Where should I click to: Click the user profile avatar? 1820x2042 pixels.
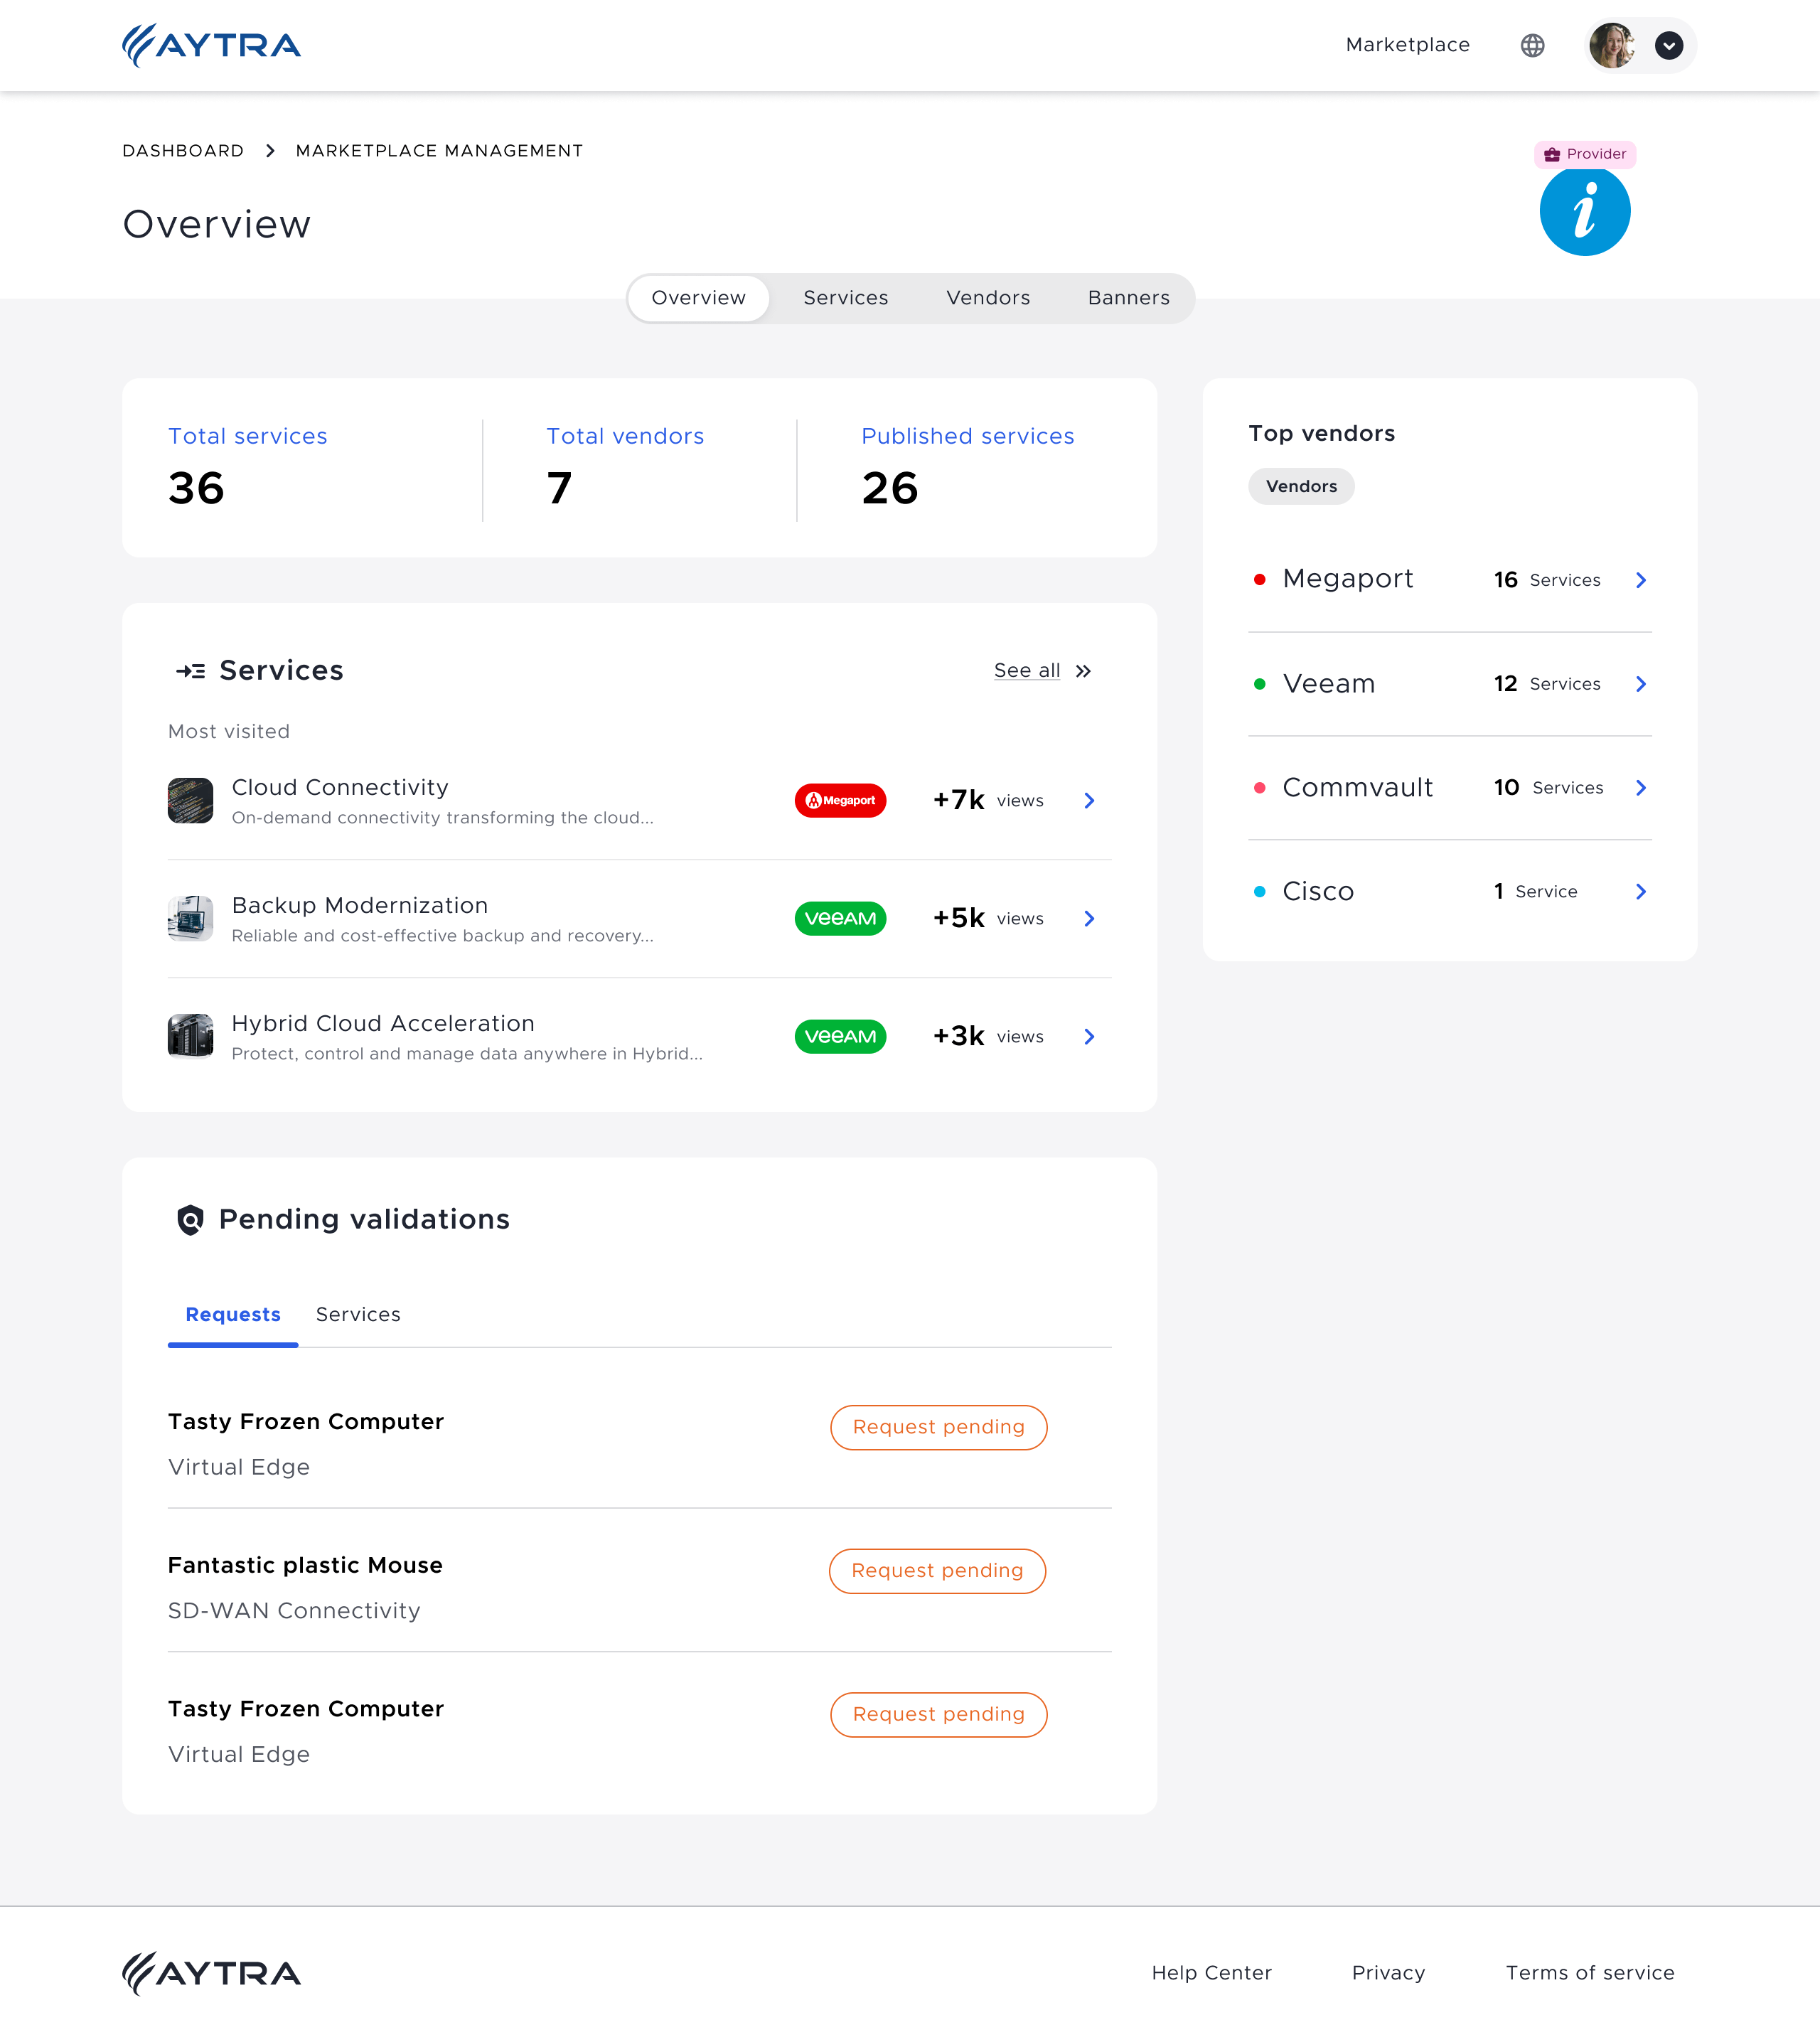pos(1612,46)
